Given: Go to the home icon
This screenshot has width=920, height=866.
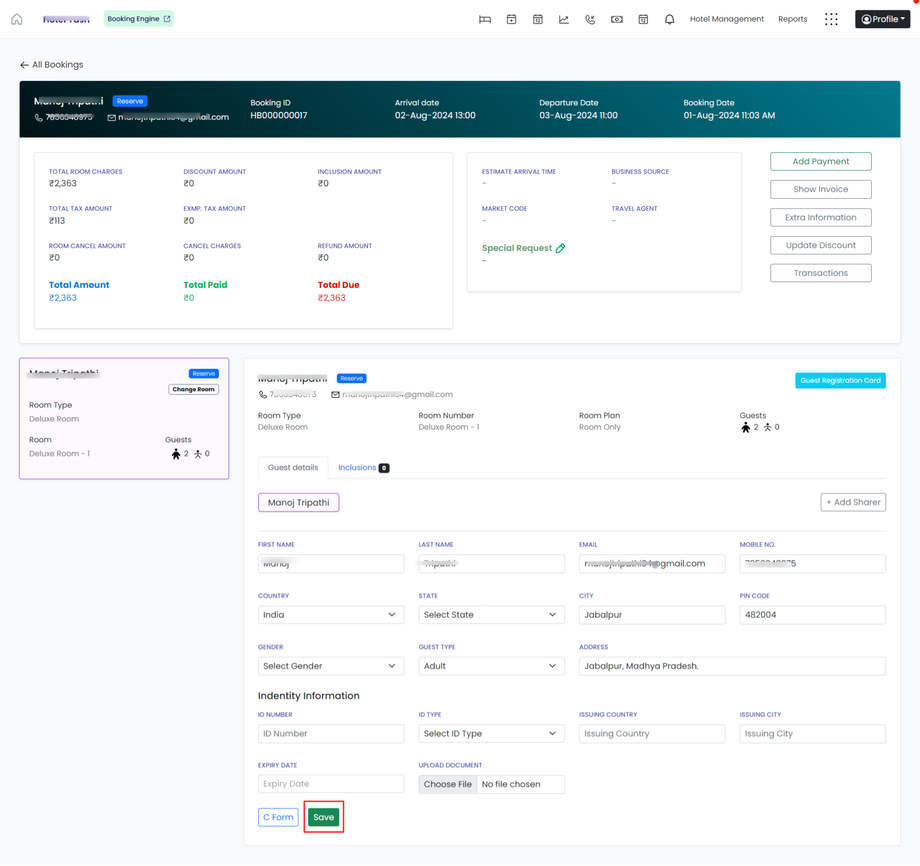Looking at the screenshot, I should (x=16, y=19).
